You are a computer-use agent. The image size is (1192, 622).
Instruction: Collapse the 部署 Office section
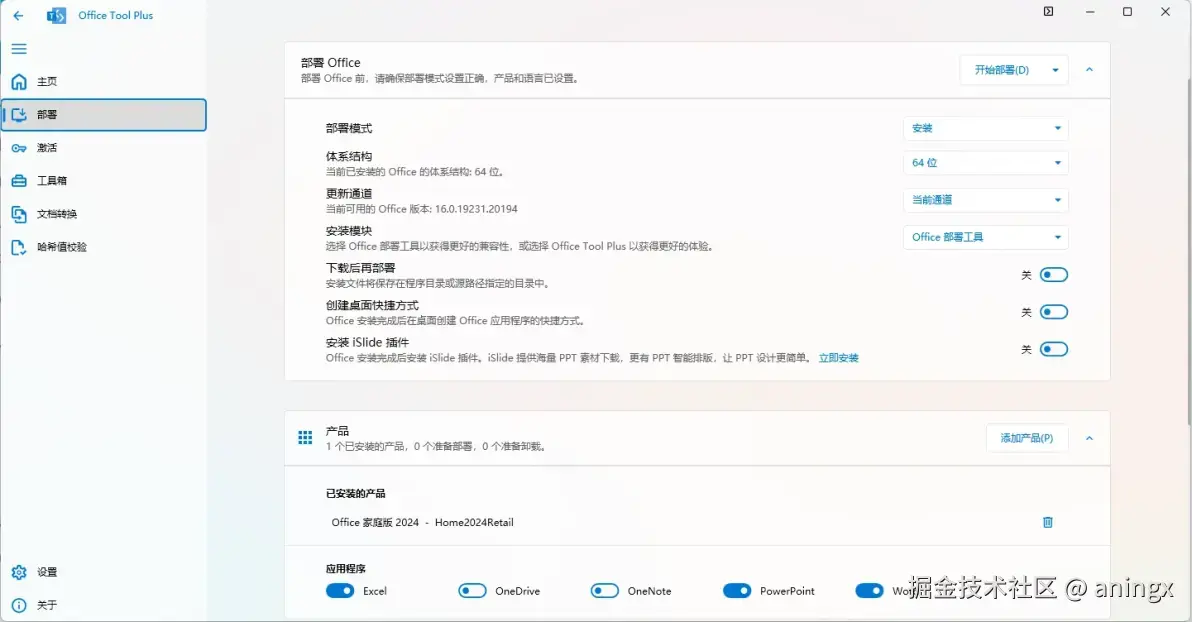[1089, 70]
